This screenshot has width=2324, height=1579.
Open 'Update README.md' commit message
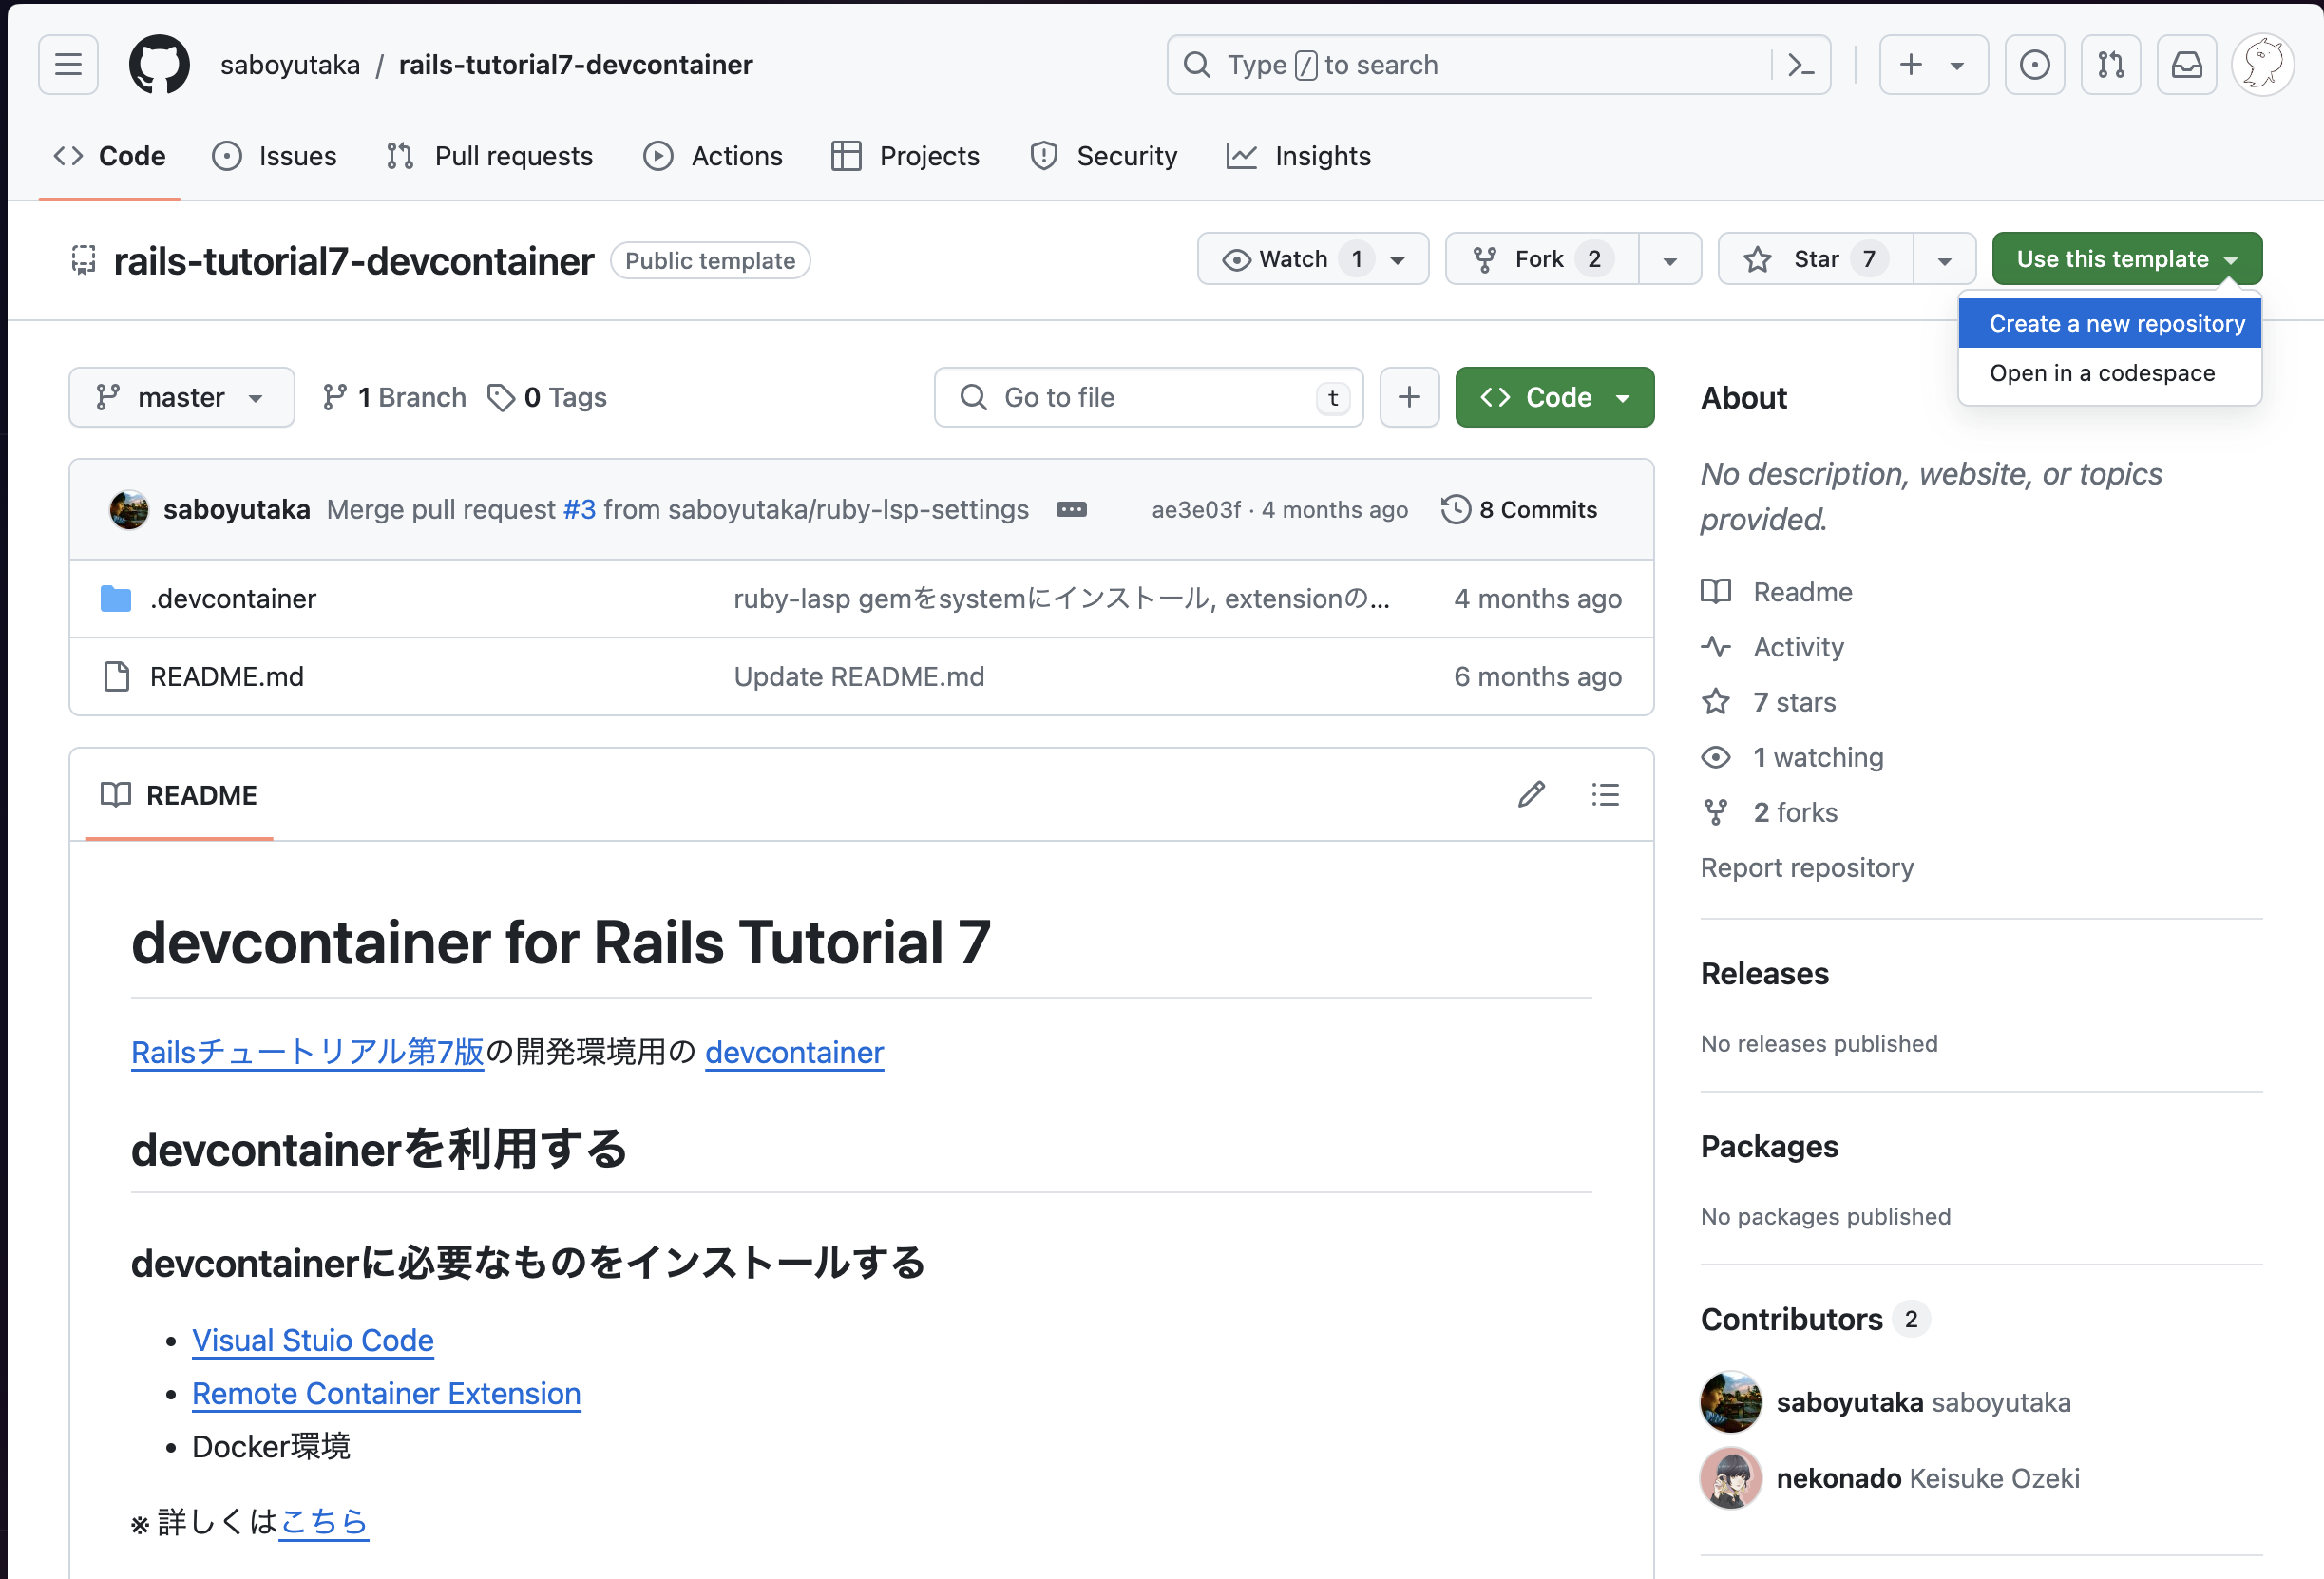[859, 676]
